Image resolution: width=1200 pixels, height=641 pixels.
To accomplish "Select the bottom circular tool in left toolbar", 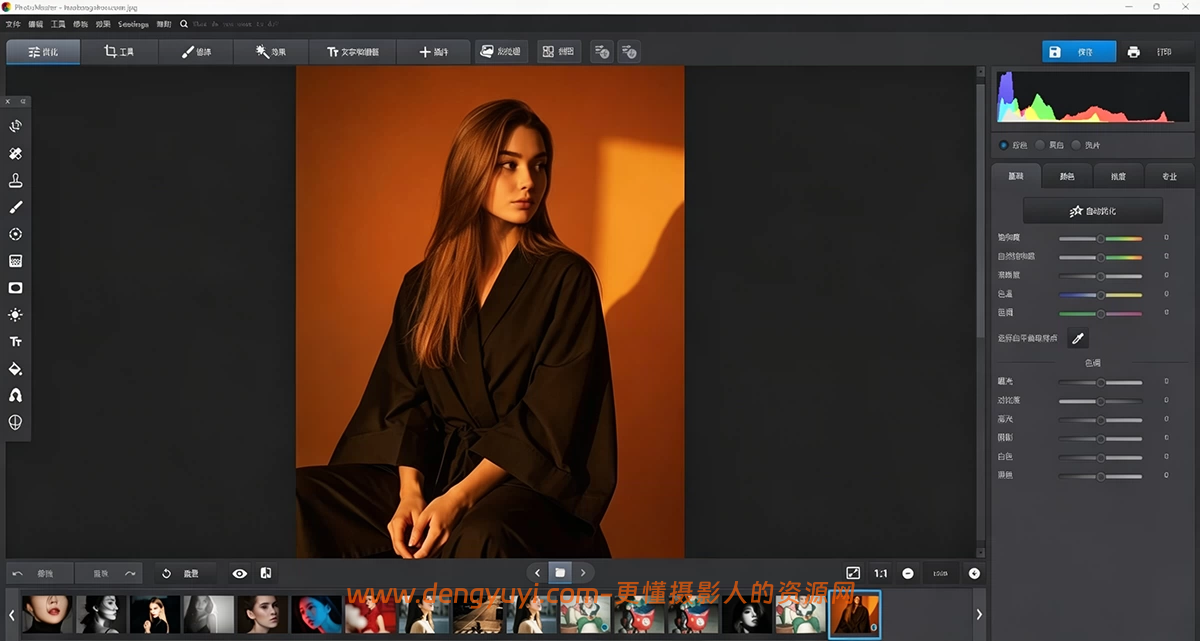I will point(16,423).
